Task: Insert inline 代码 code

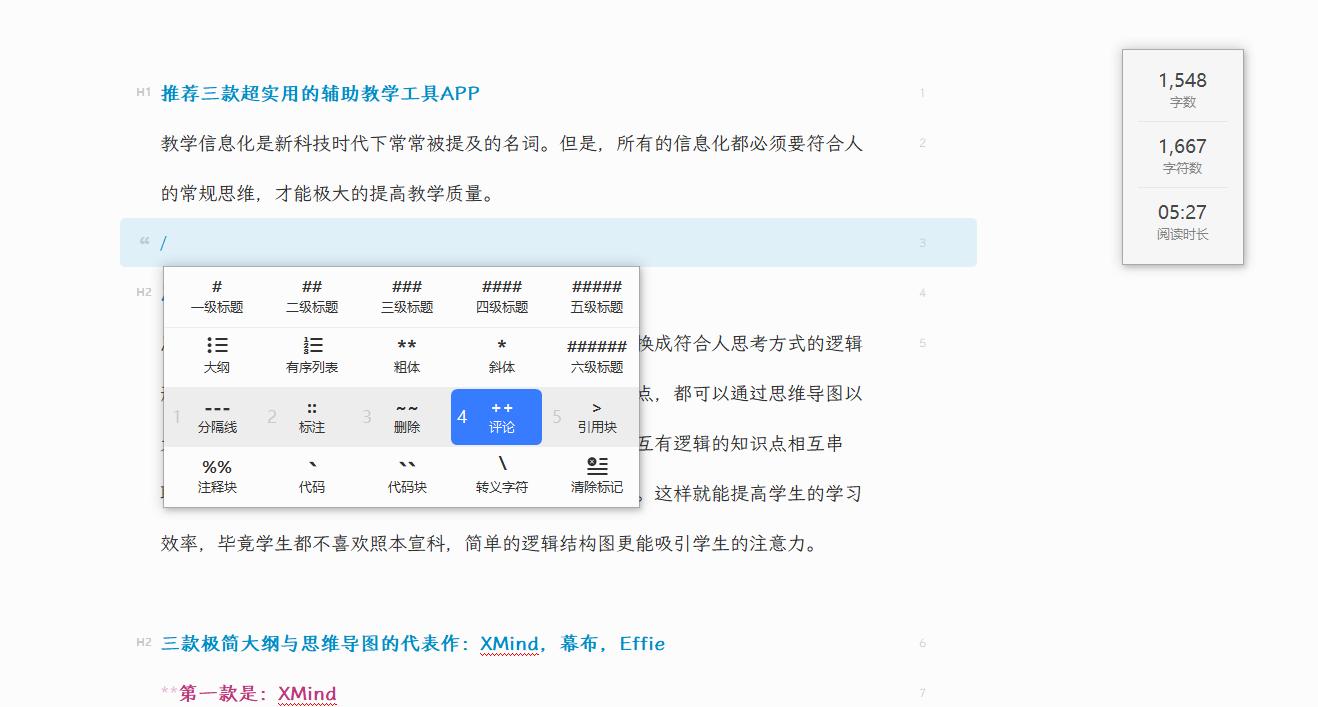Action: (312, 478)
